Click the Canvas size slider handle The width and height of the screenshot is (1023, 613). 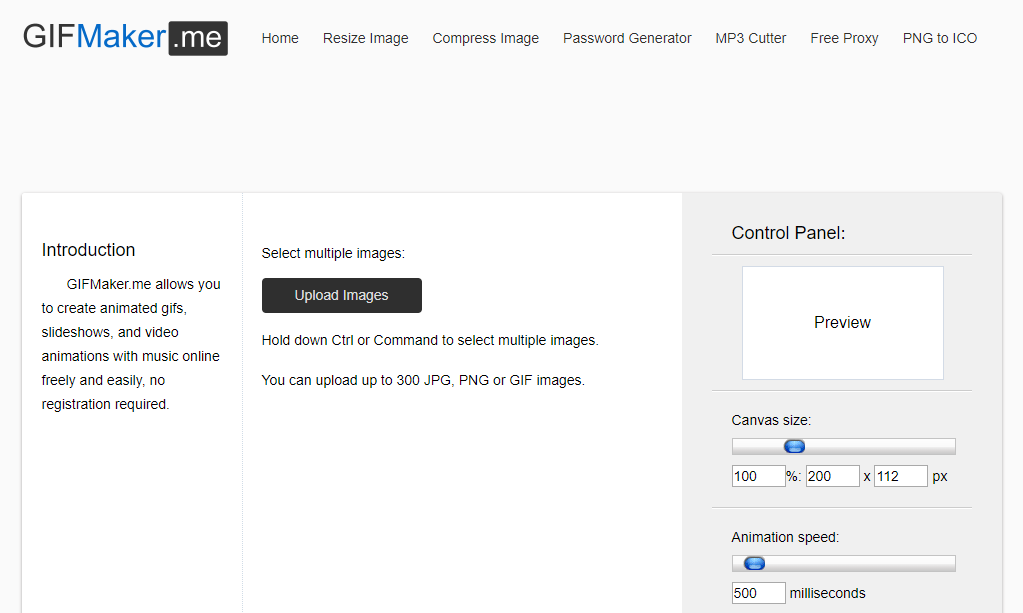click(794, 447)
